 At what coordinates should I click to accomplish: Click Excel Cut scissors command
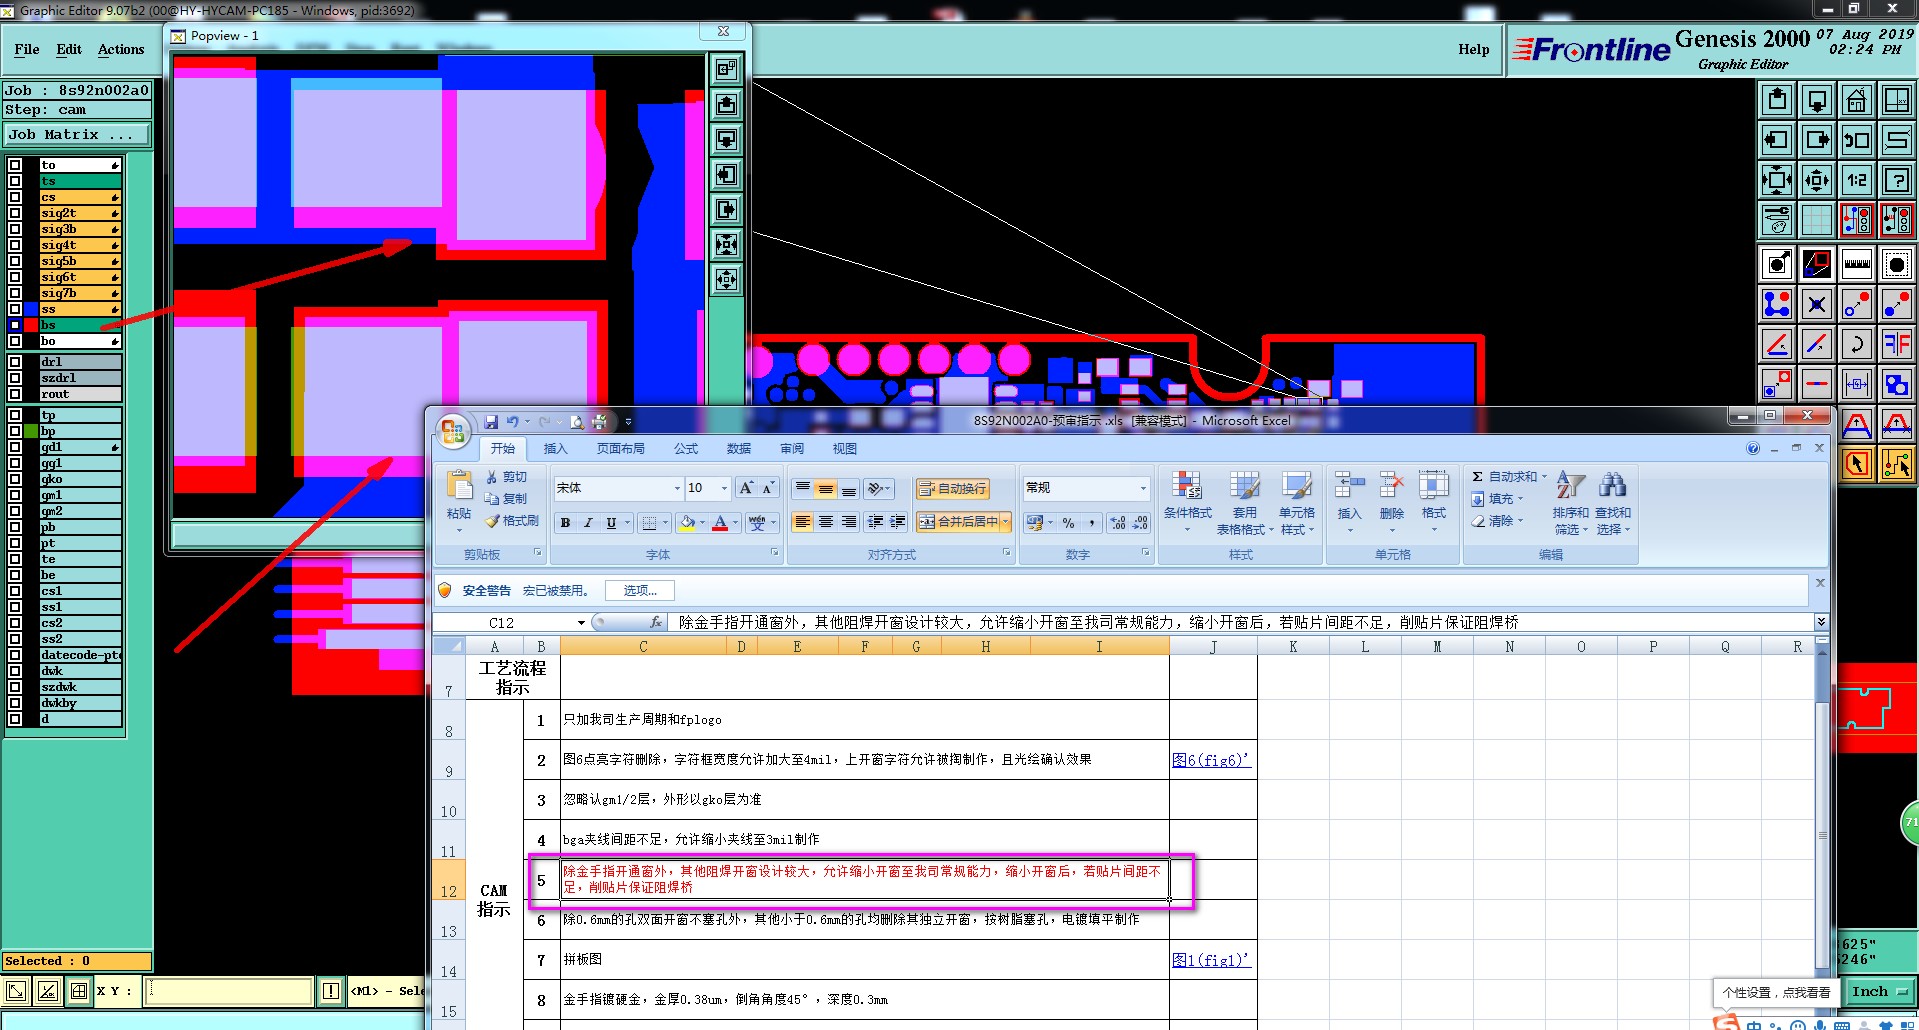pos(506,477)
